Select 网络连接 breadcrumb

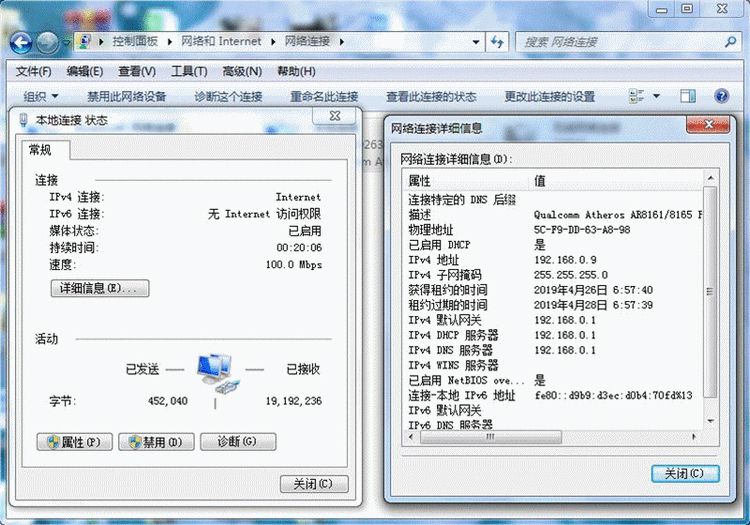click(308, 42)
